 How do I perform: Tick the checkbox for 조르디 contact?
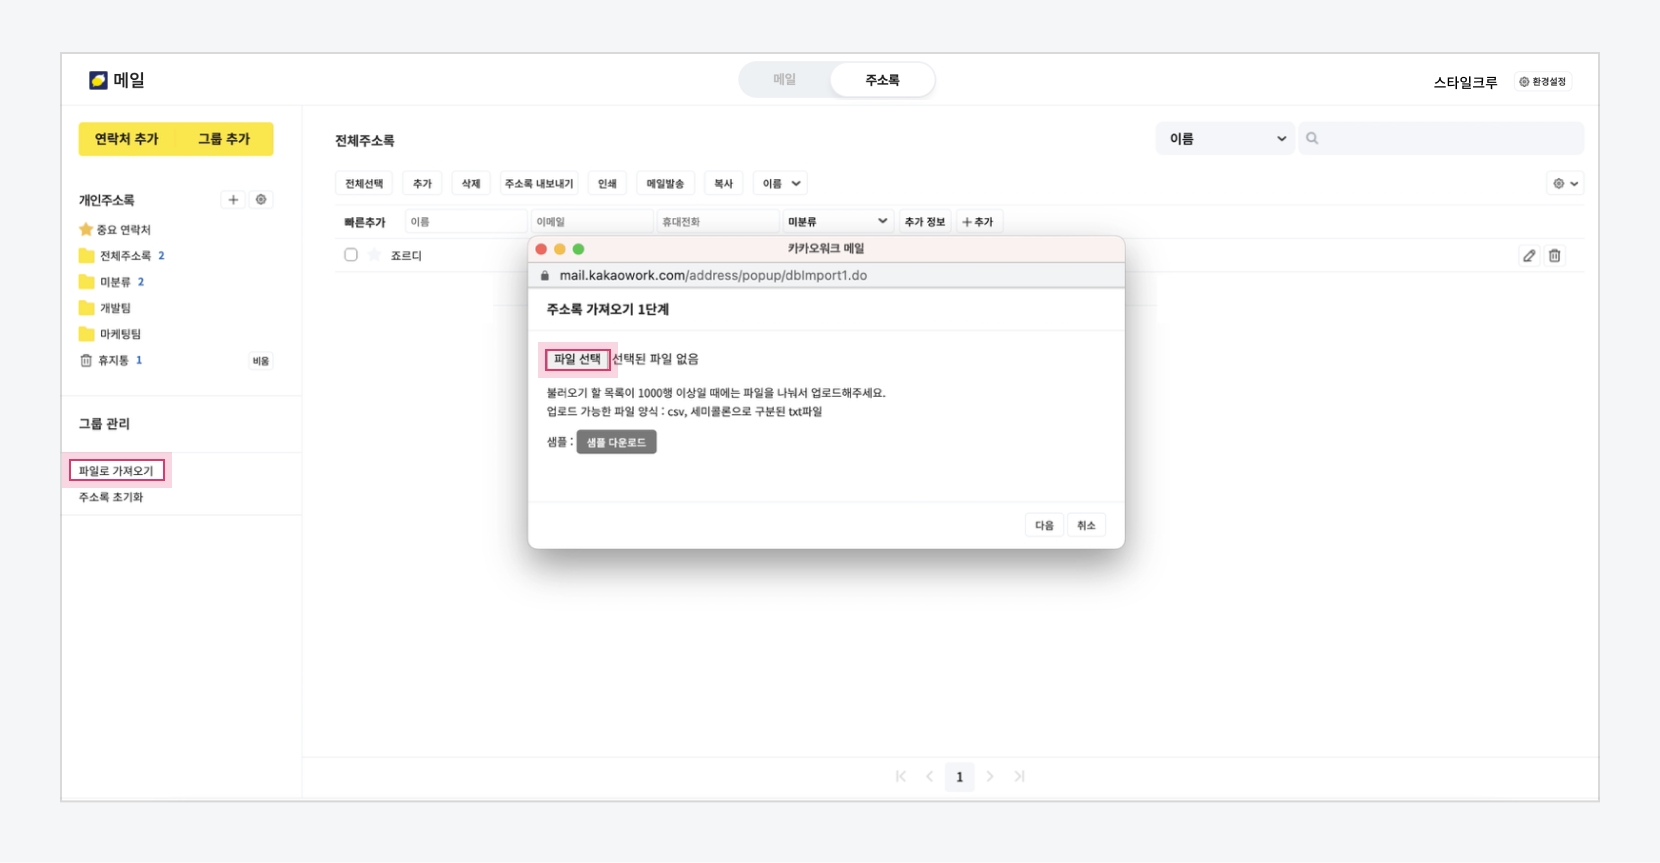coord(351,255)
